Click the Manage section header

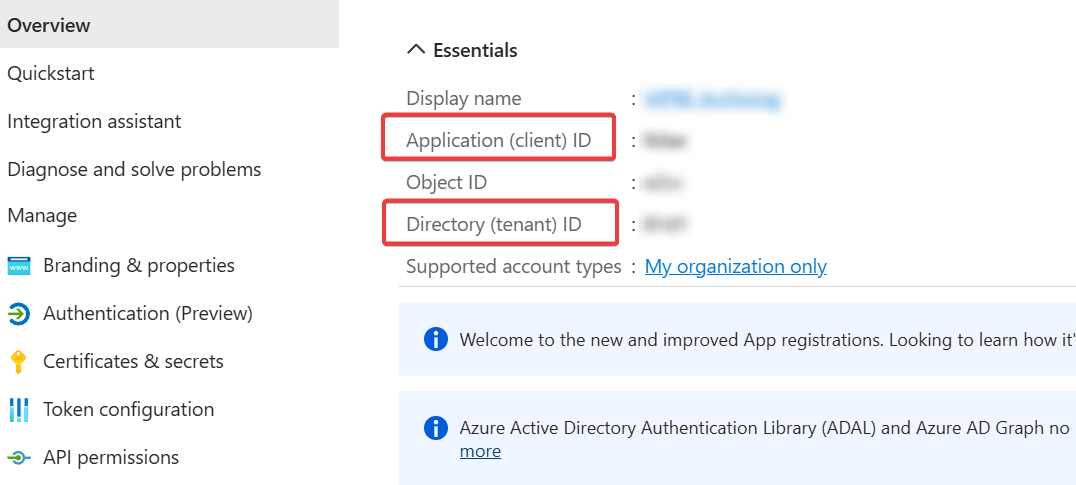pyautogui.click(x=42, y=215)
